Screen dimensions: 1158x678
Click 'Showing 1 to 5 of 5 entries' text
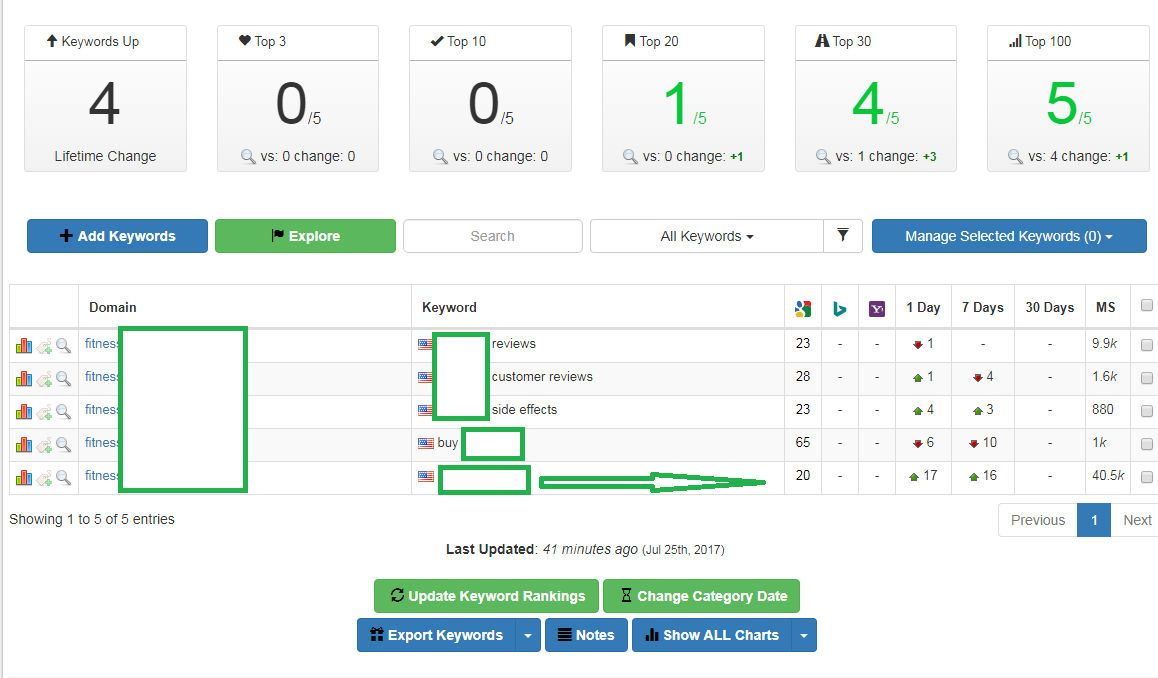tap(92, 519)
